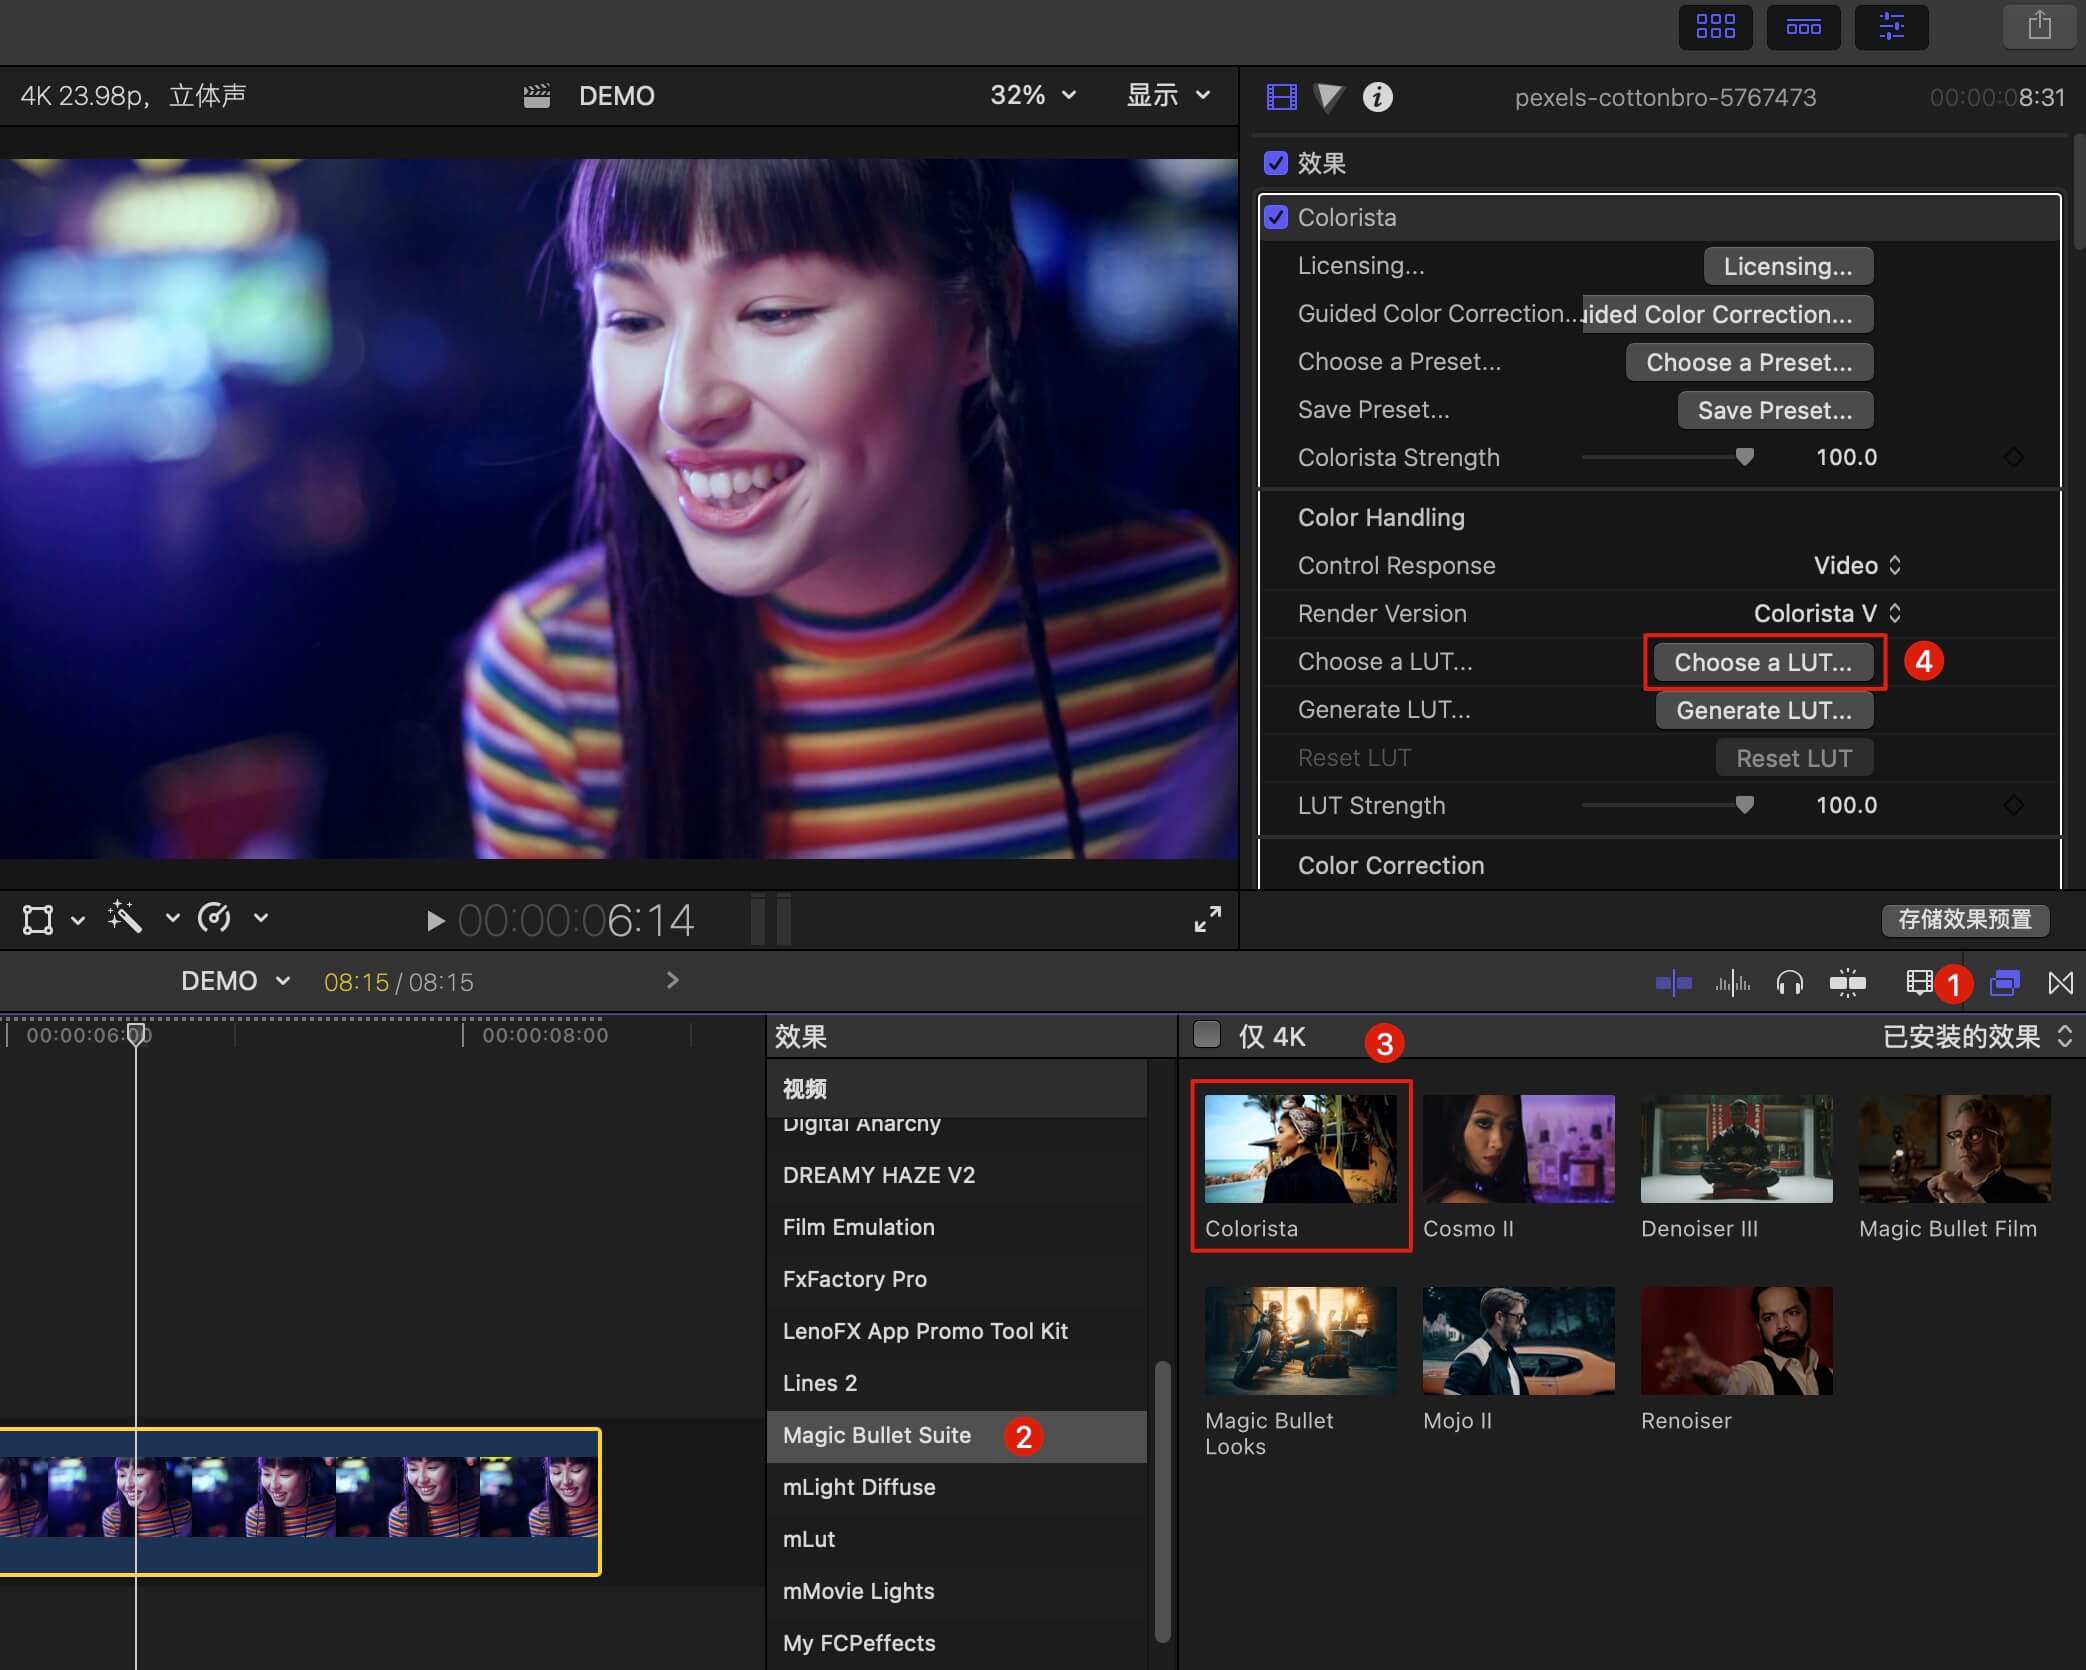Open DEMO project timeline dropdown
2086x1670 pixels.
click(x=236, y=981)
